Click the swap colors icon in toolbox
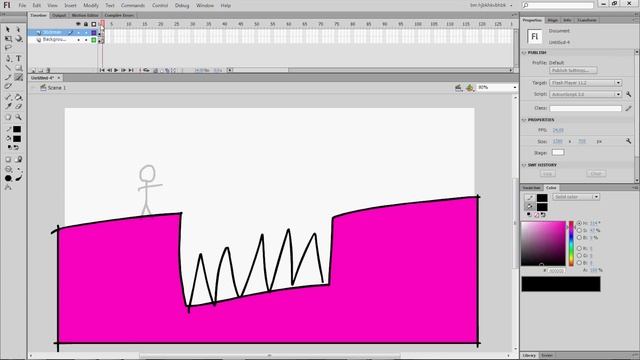This screenshot has width=640, height=360. click(16, 147)
